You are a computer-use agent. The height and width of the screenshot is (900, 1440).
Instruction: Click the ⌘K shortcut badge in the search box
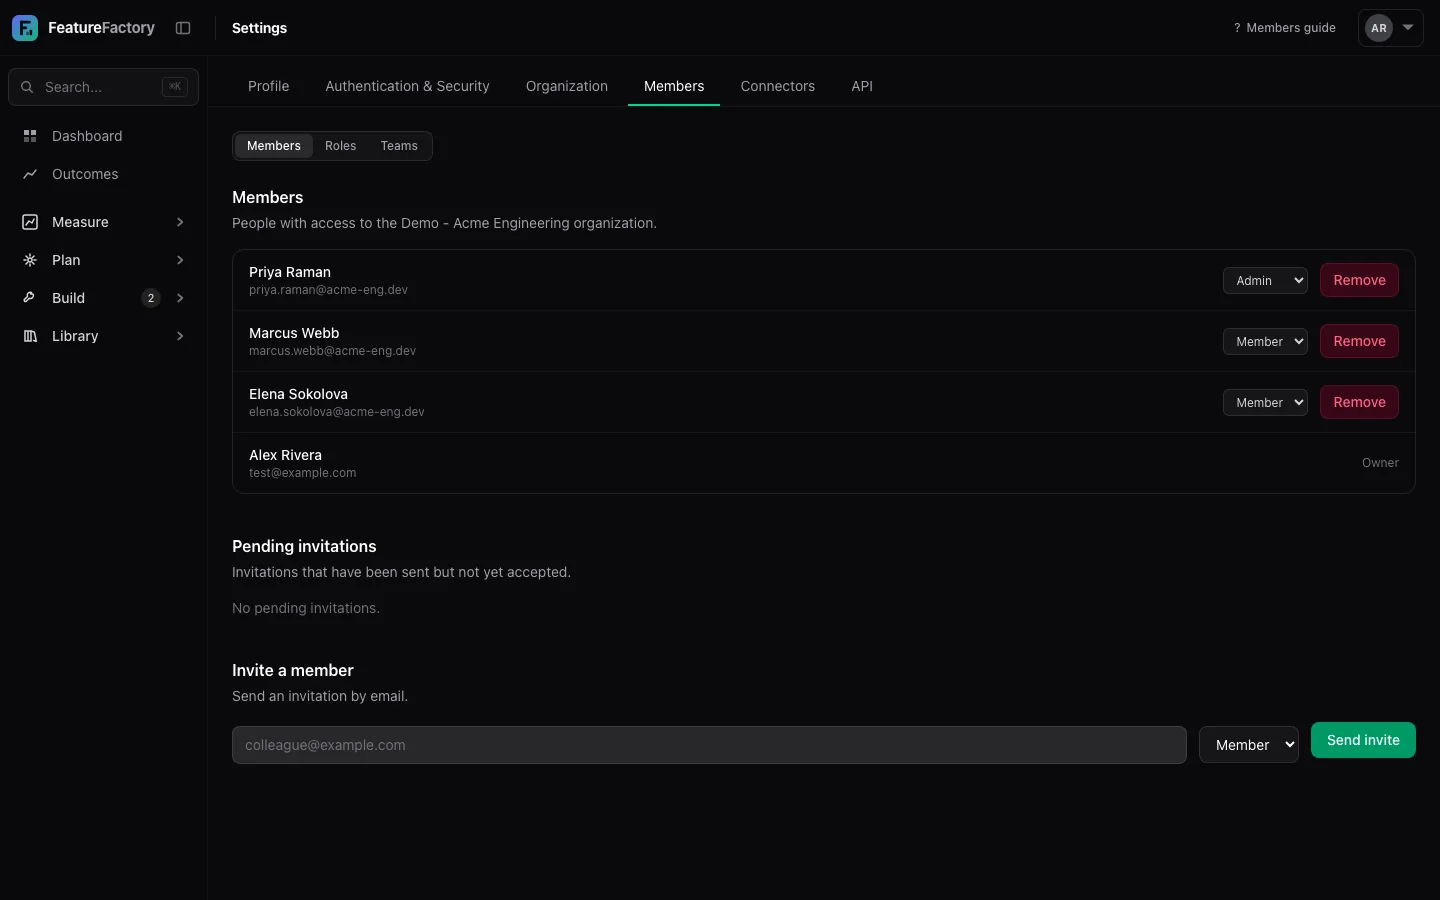coord(175,87)
